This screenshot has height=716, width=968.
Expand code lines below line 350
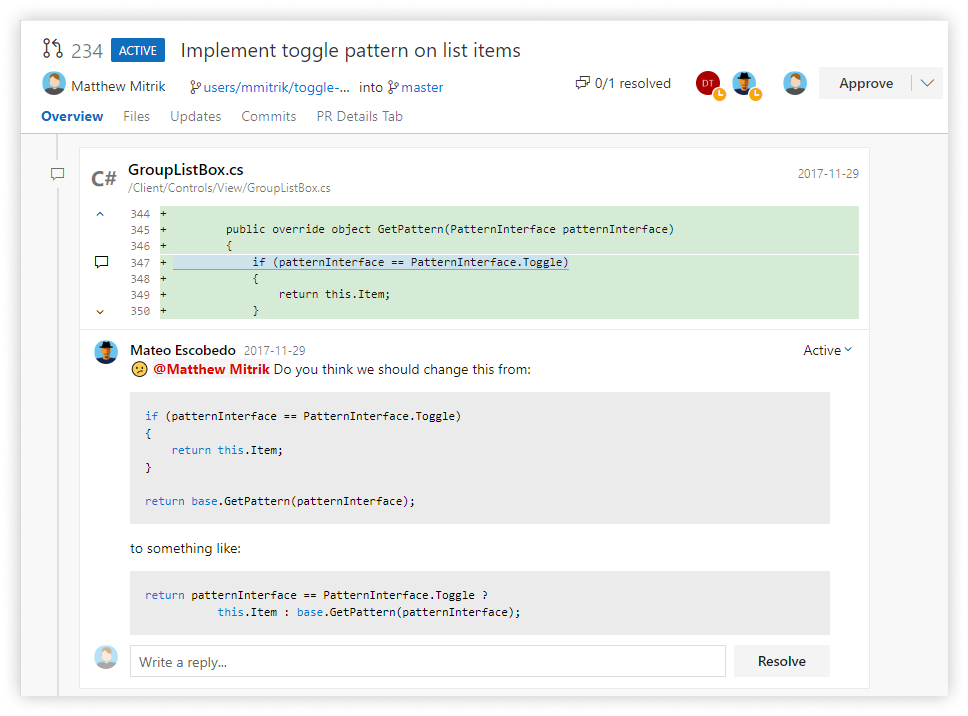100,311
